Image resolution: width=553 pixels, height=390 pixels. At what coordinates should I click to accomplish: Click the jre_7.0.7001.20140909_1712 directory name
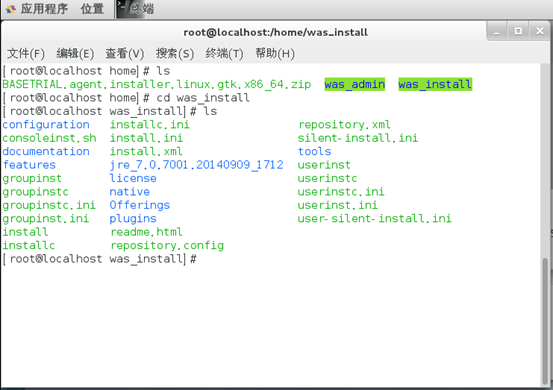click(196, 165)
